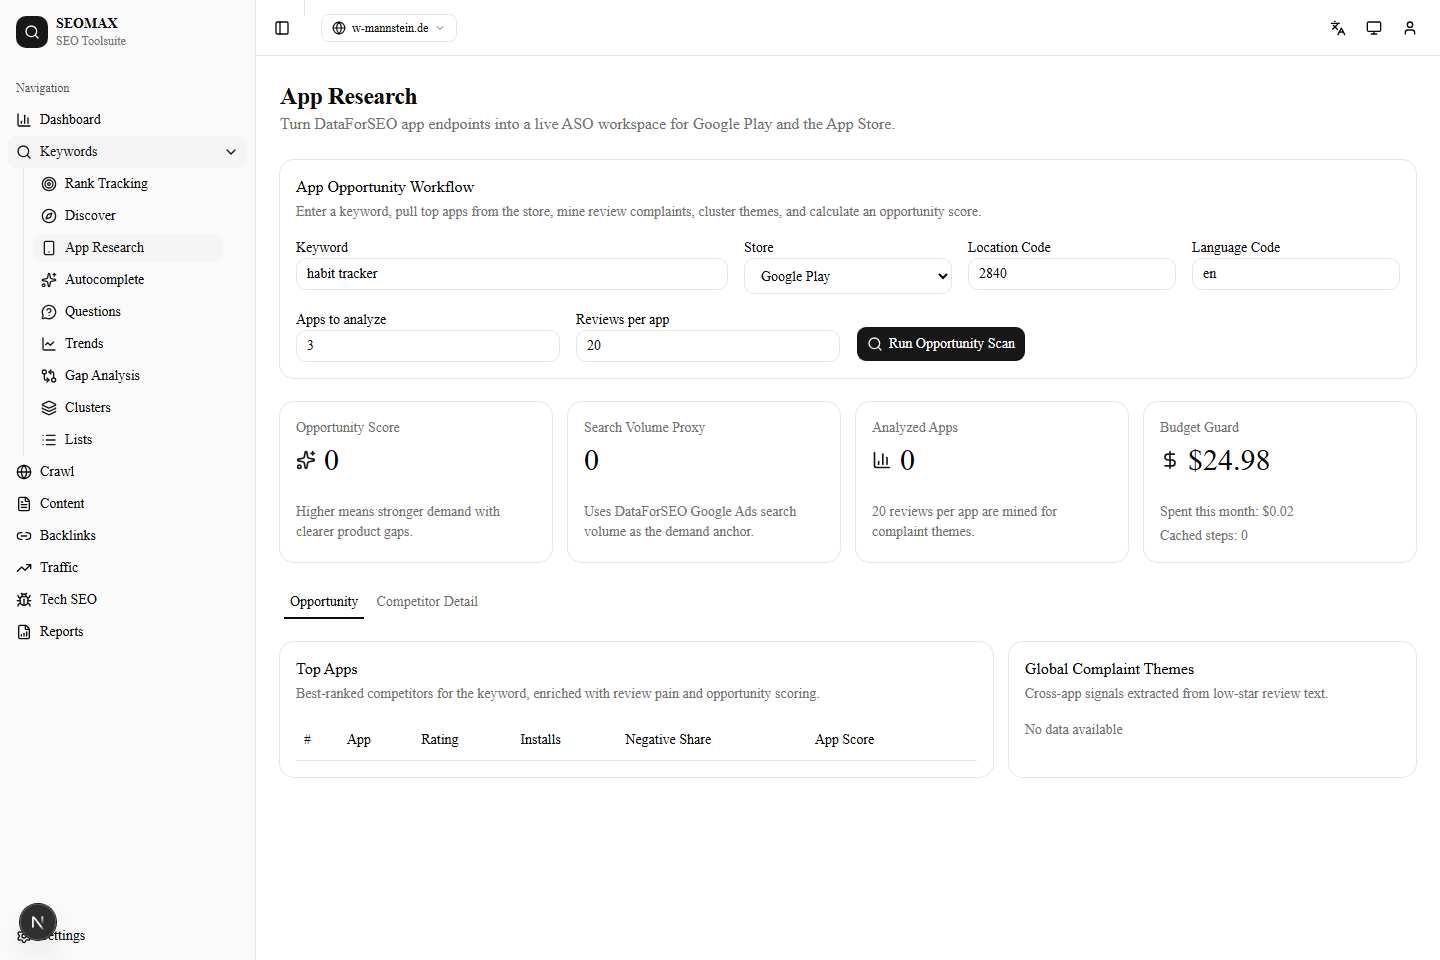
Task: Click the display theme monitor icon
Action: [x=1374, y=28]
